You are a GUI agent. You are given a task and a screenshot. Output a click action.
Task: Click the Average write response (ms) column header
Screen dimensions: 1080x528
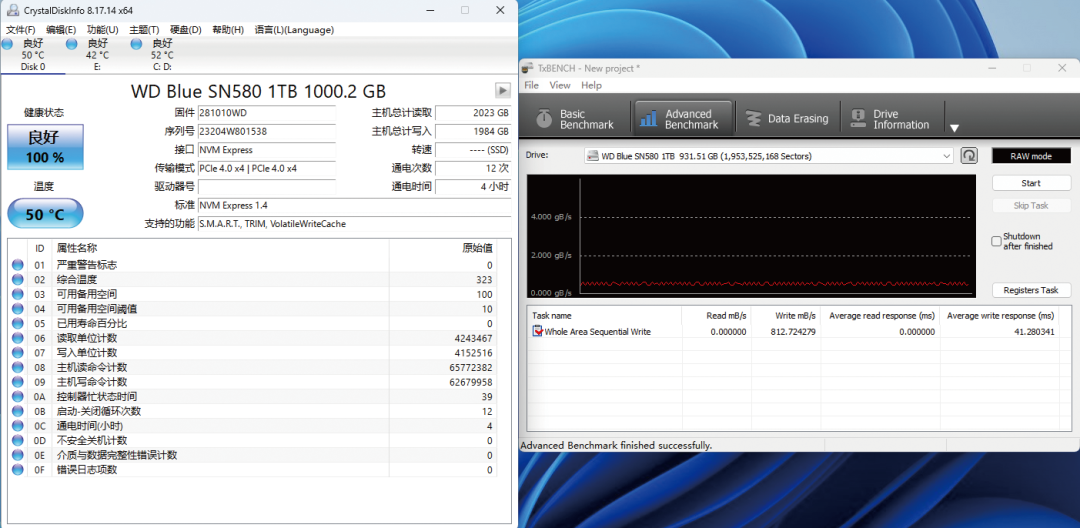(1000, 315)
